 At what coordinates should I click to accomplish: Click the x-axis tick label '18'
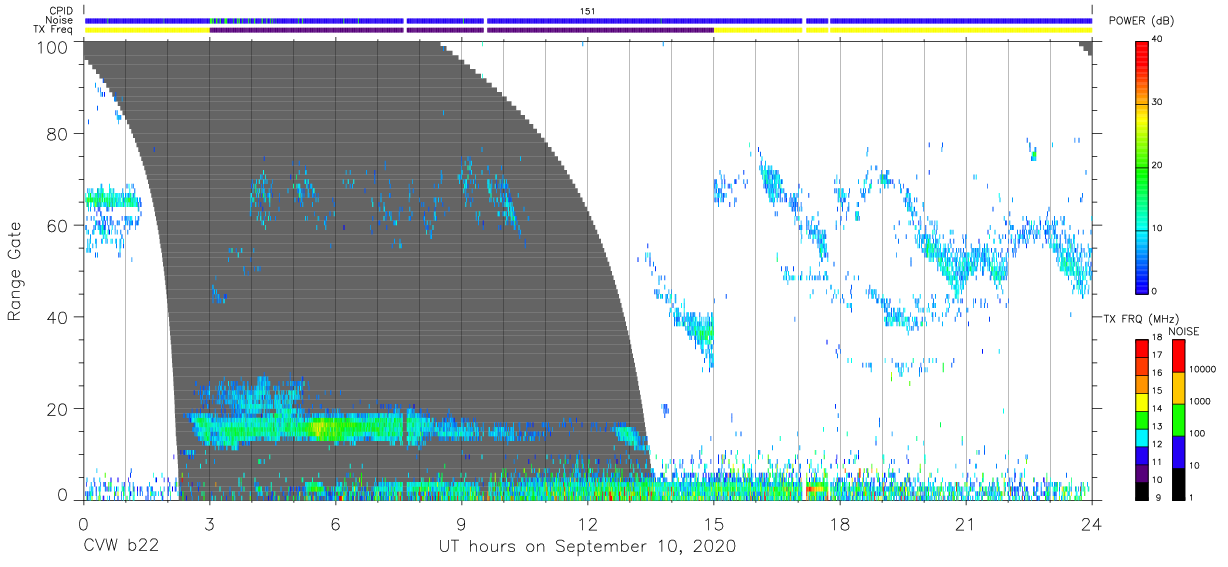click(x=839, y=524)
